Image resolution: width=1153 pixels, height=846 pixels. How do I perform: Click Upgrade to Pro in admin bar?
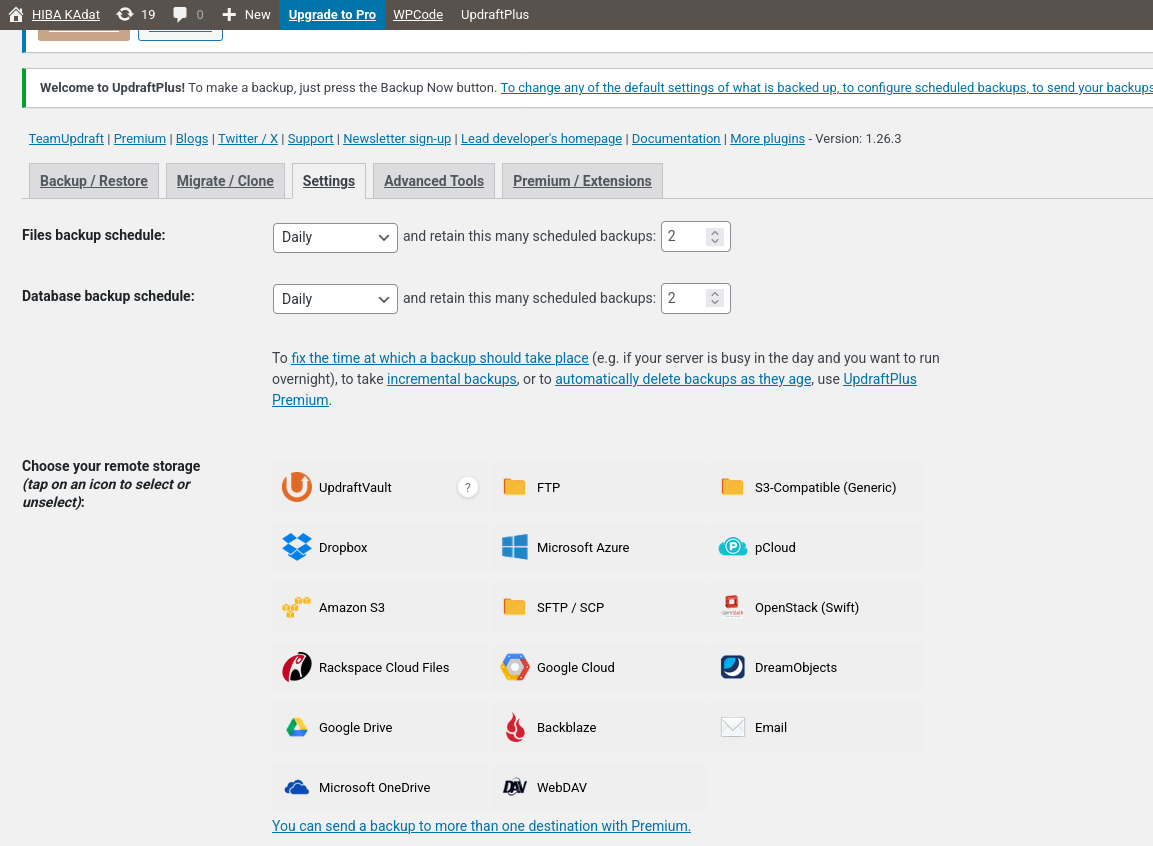point(332,15)
